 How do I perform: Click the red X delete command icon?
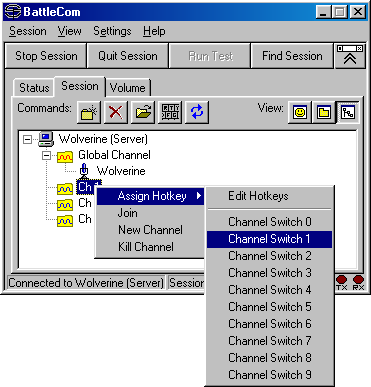pos(116,112)
